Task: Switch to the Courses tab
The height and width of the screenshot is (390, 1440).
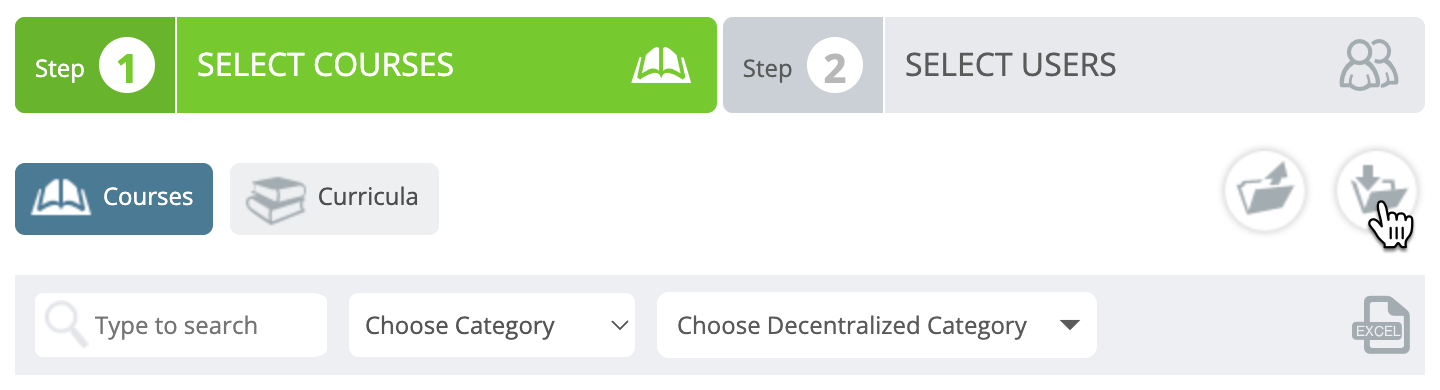Action: tap(114, 199)
